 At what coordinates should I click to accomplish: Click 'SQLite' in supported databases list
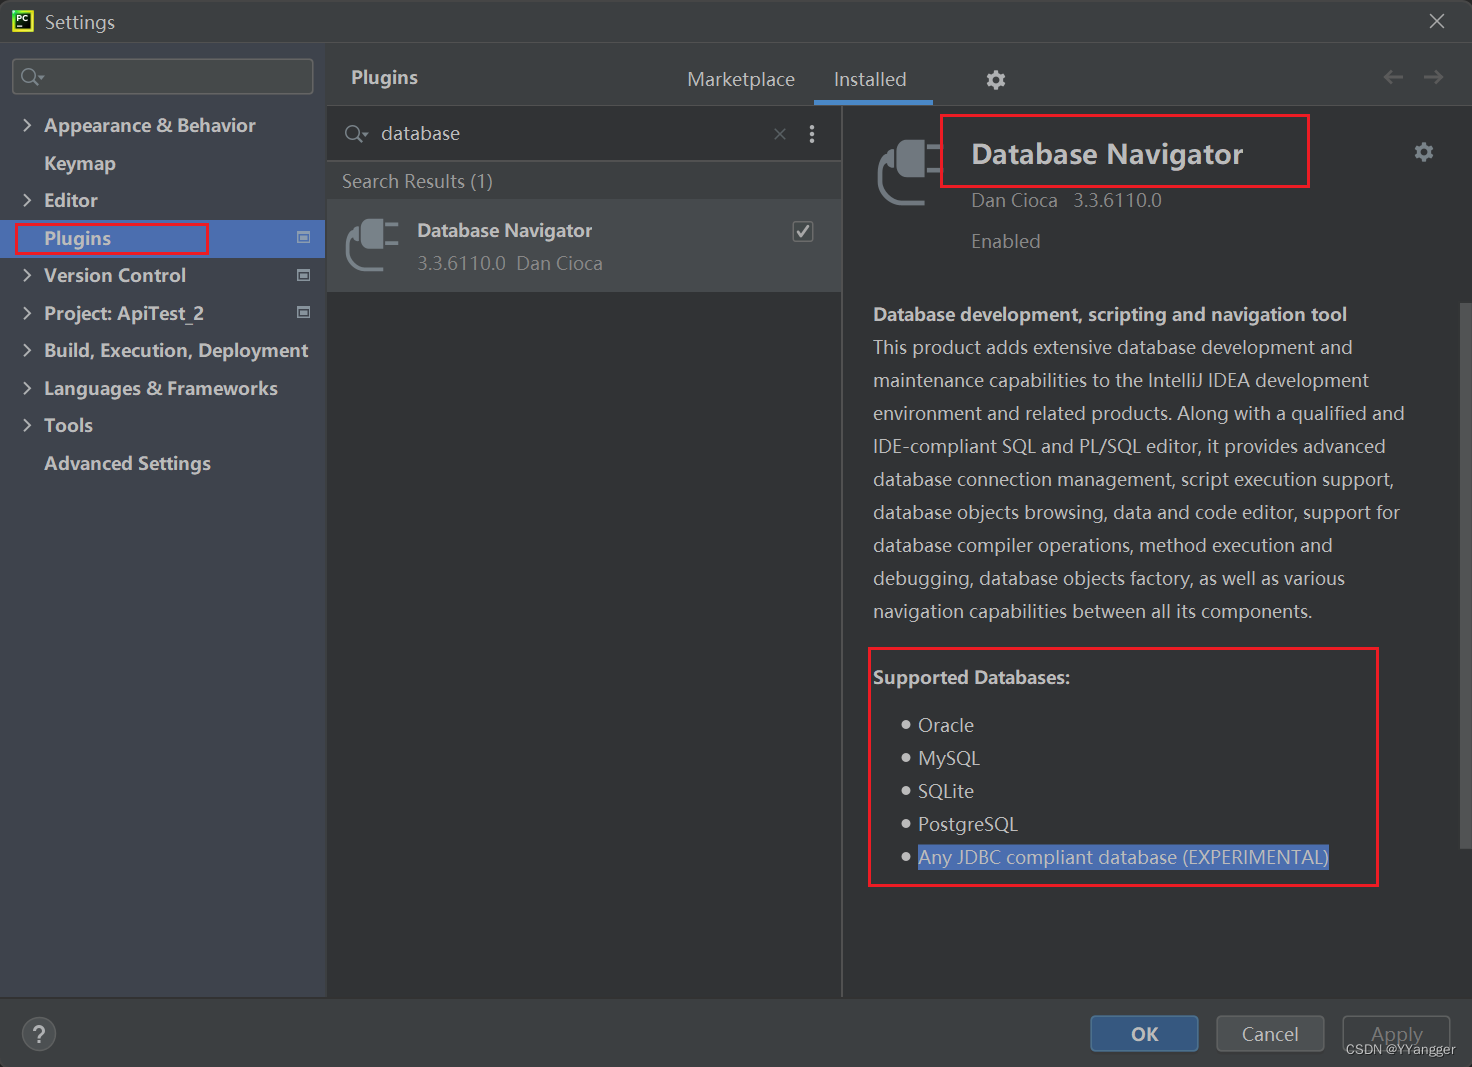click(x=946, y=791)
